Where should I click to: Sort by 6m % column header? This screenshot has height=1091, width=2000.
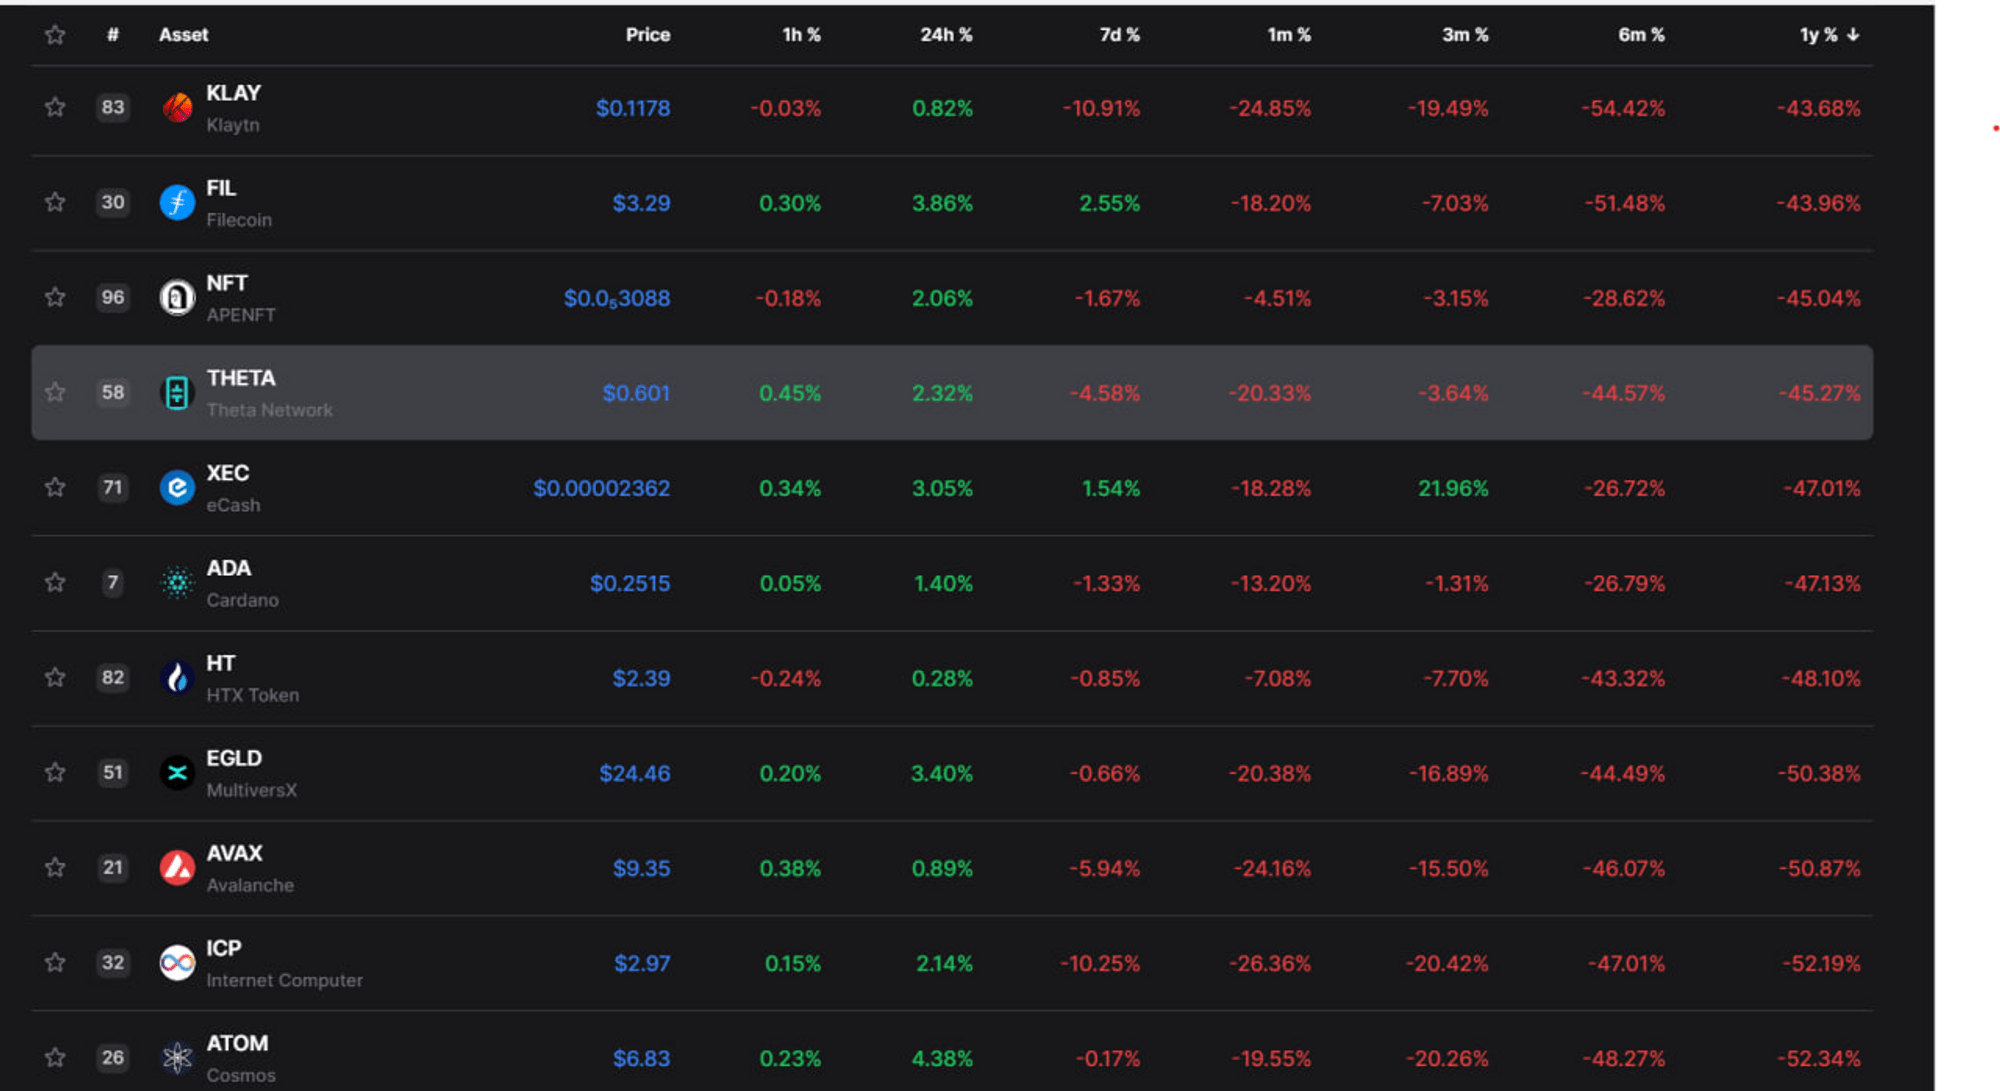pyautogui.click(x=1641, y=35)
